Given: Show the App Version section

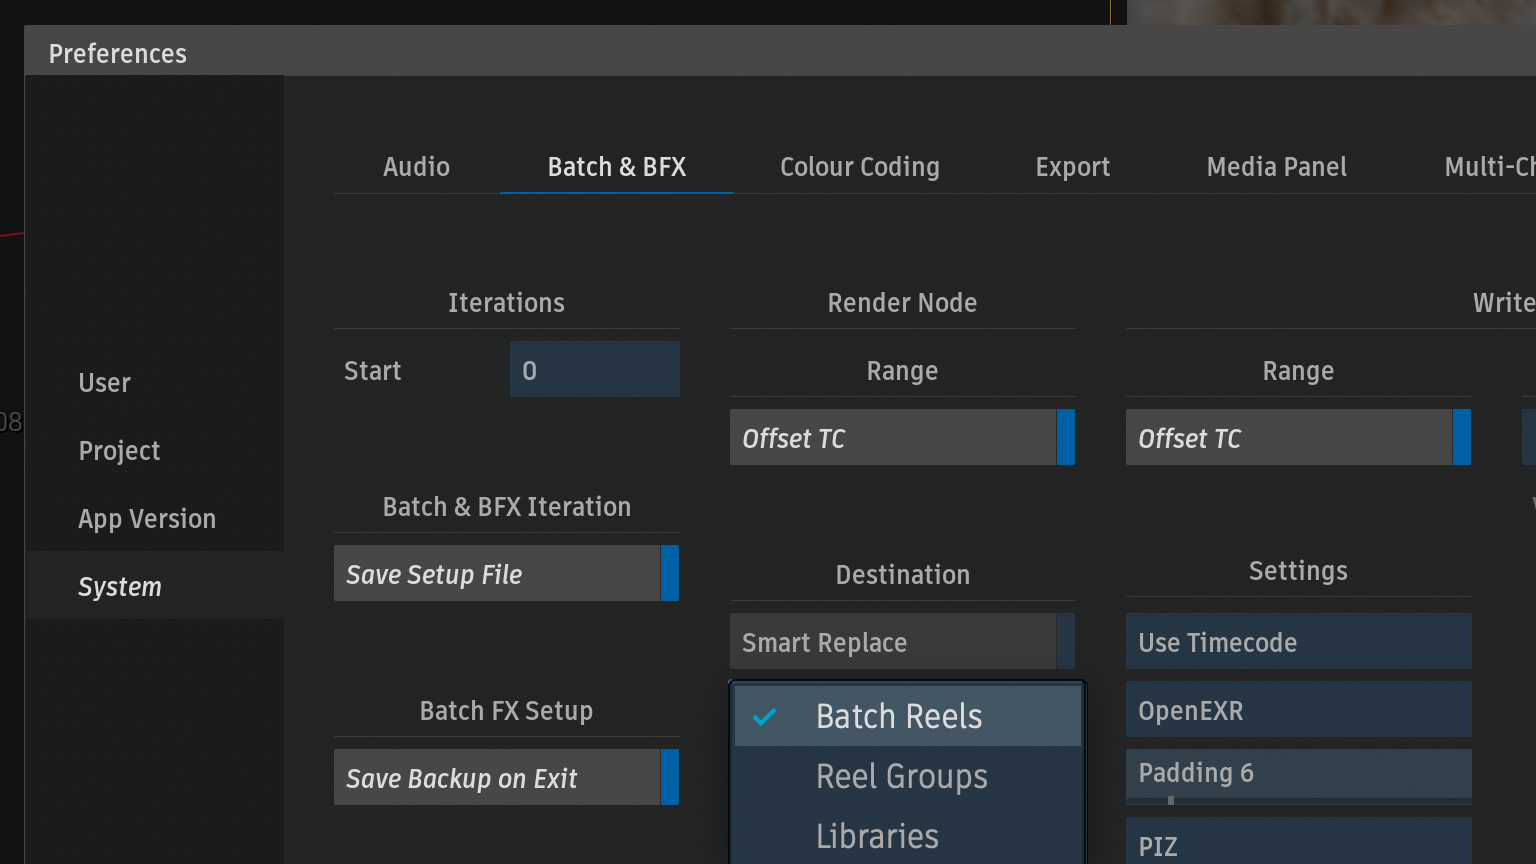Looking at the screenshot, I should (x=147, y=519).
